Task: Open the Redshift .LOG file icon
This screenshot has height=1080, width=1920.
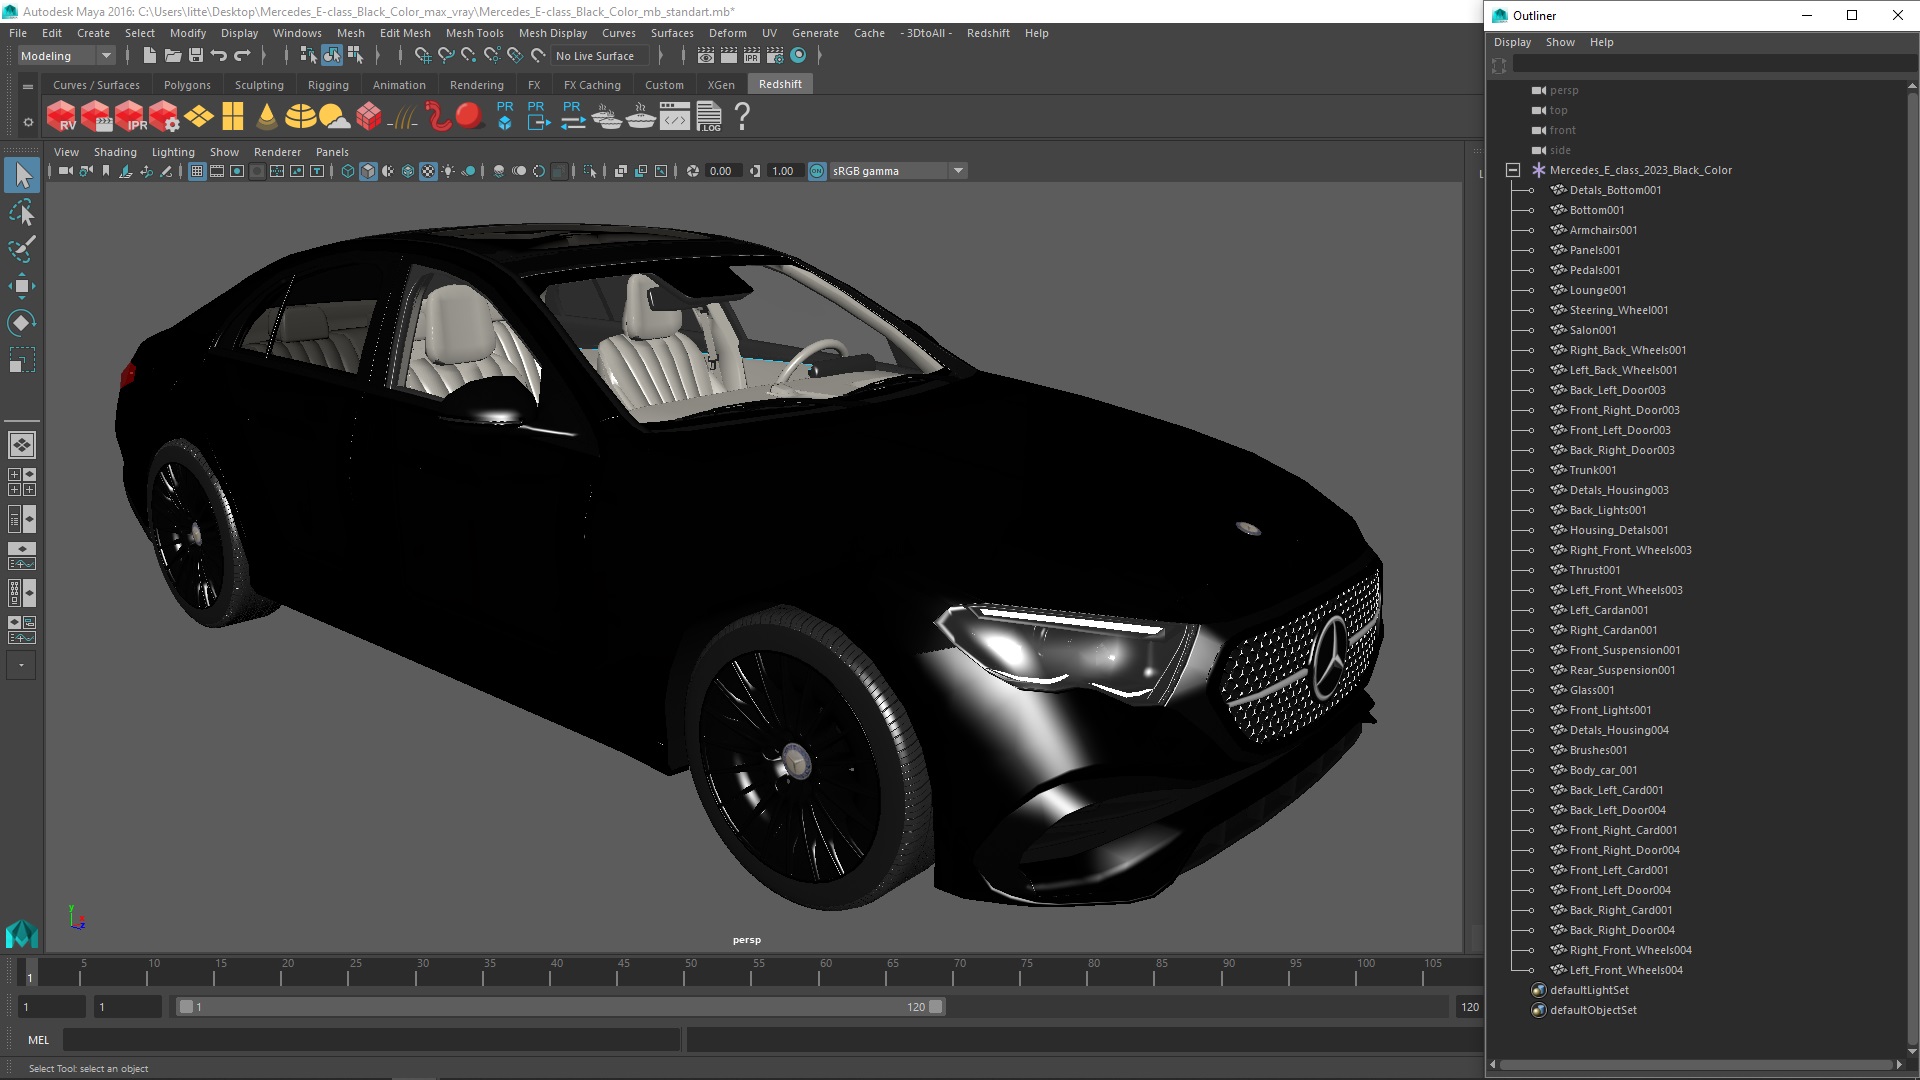Action: click(709, 117)
